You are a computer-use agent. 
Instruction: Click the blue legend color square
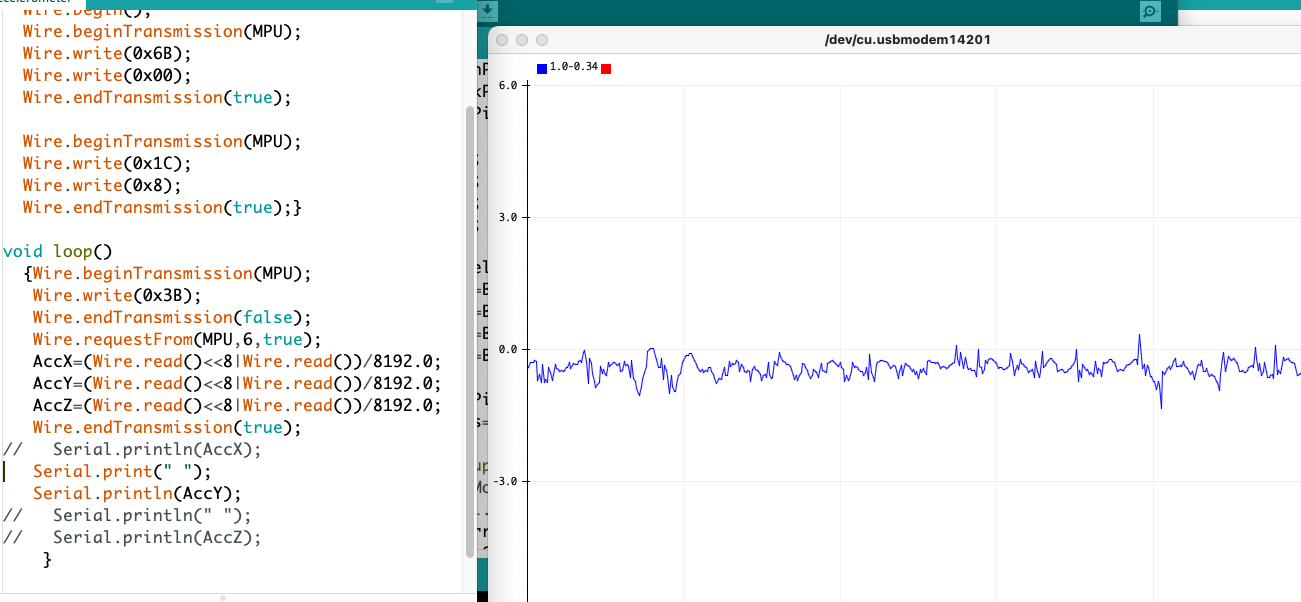click(x=542, y=68)
